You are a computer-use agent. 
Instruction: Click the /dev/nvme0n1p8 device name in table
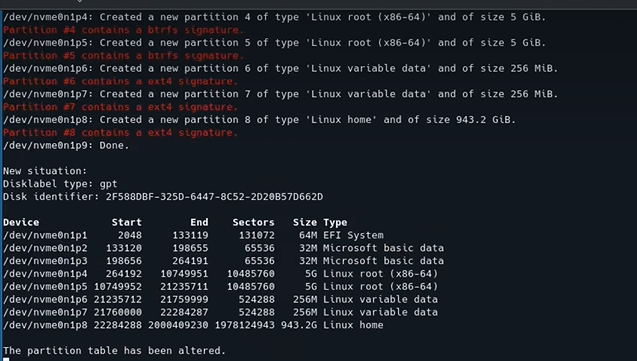pos(45,325)
